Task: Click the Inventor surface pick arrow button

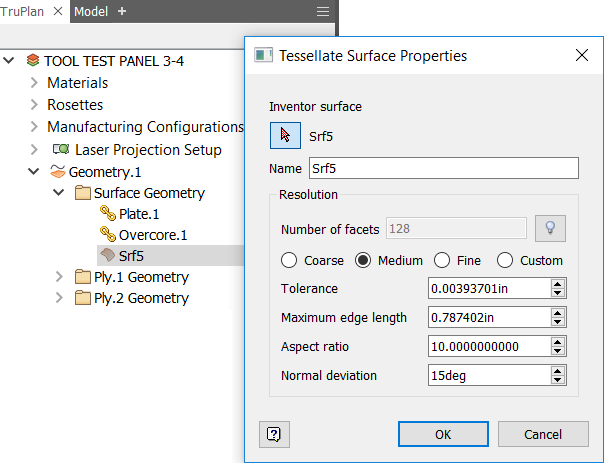Action: [x=285, y=136]
